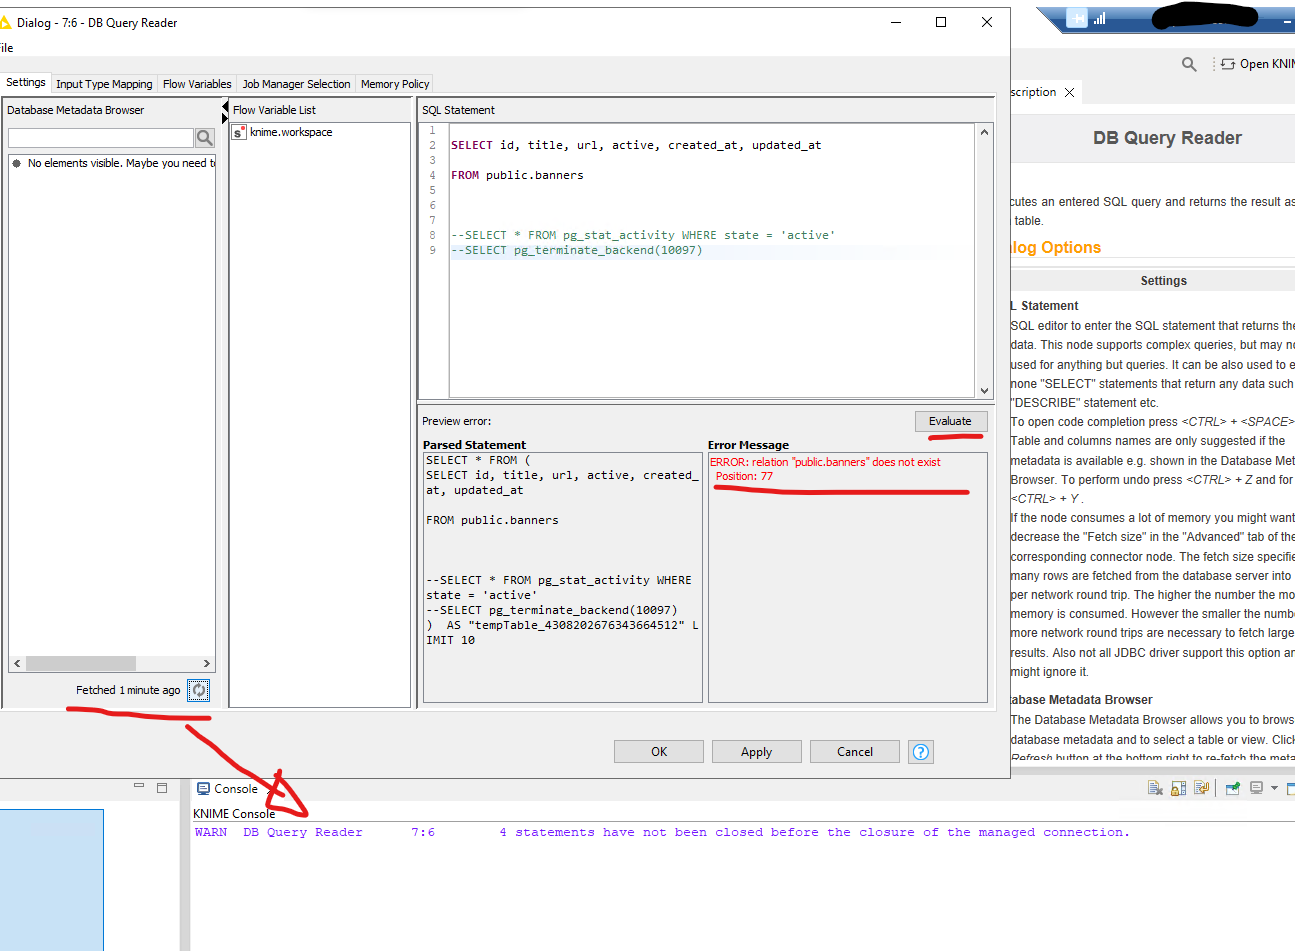Click the knime.workspace flow variable icon
The height and width of the screenshot is (951, 1295).
pos(239,132)
